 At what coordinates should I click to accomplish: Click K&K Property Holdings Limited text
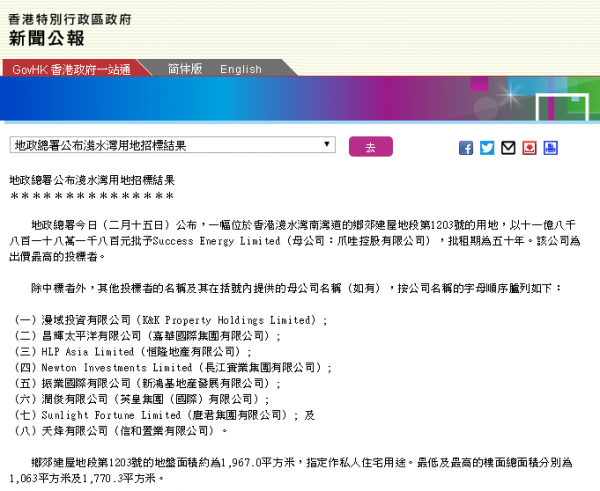(x=229, y=320)
